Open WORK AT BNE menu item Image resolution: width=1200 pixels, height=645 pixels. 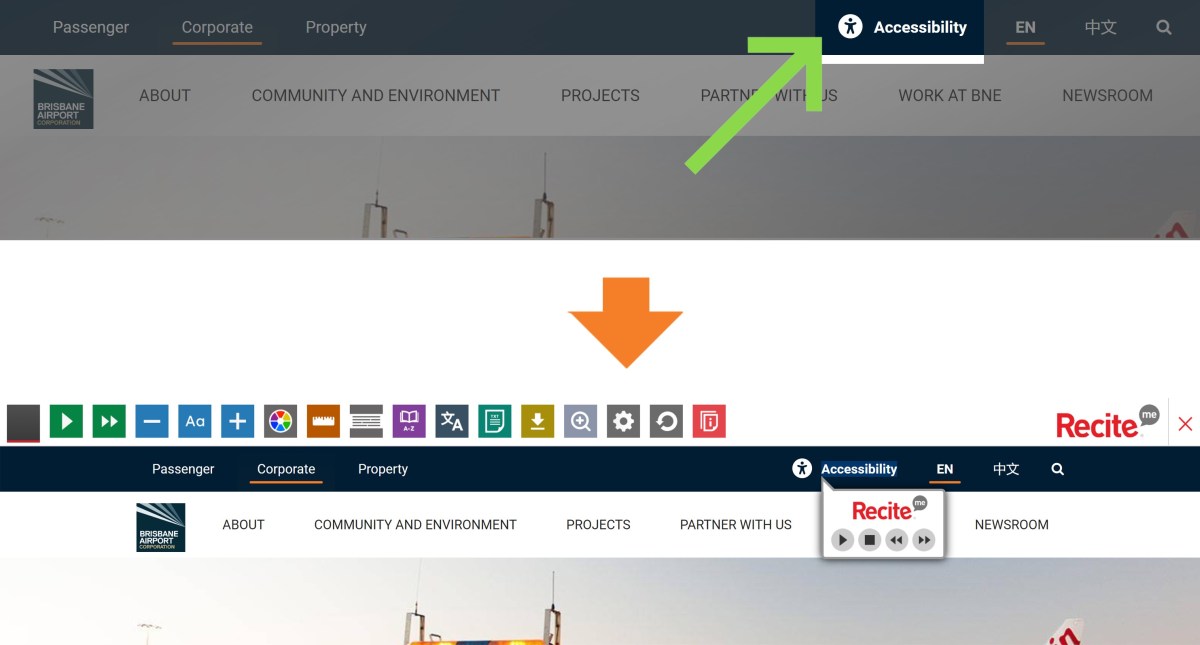(x=950, y=96)
